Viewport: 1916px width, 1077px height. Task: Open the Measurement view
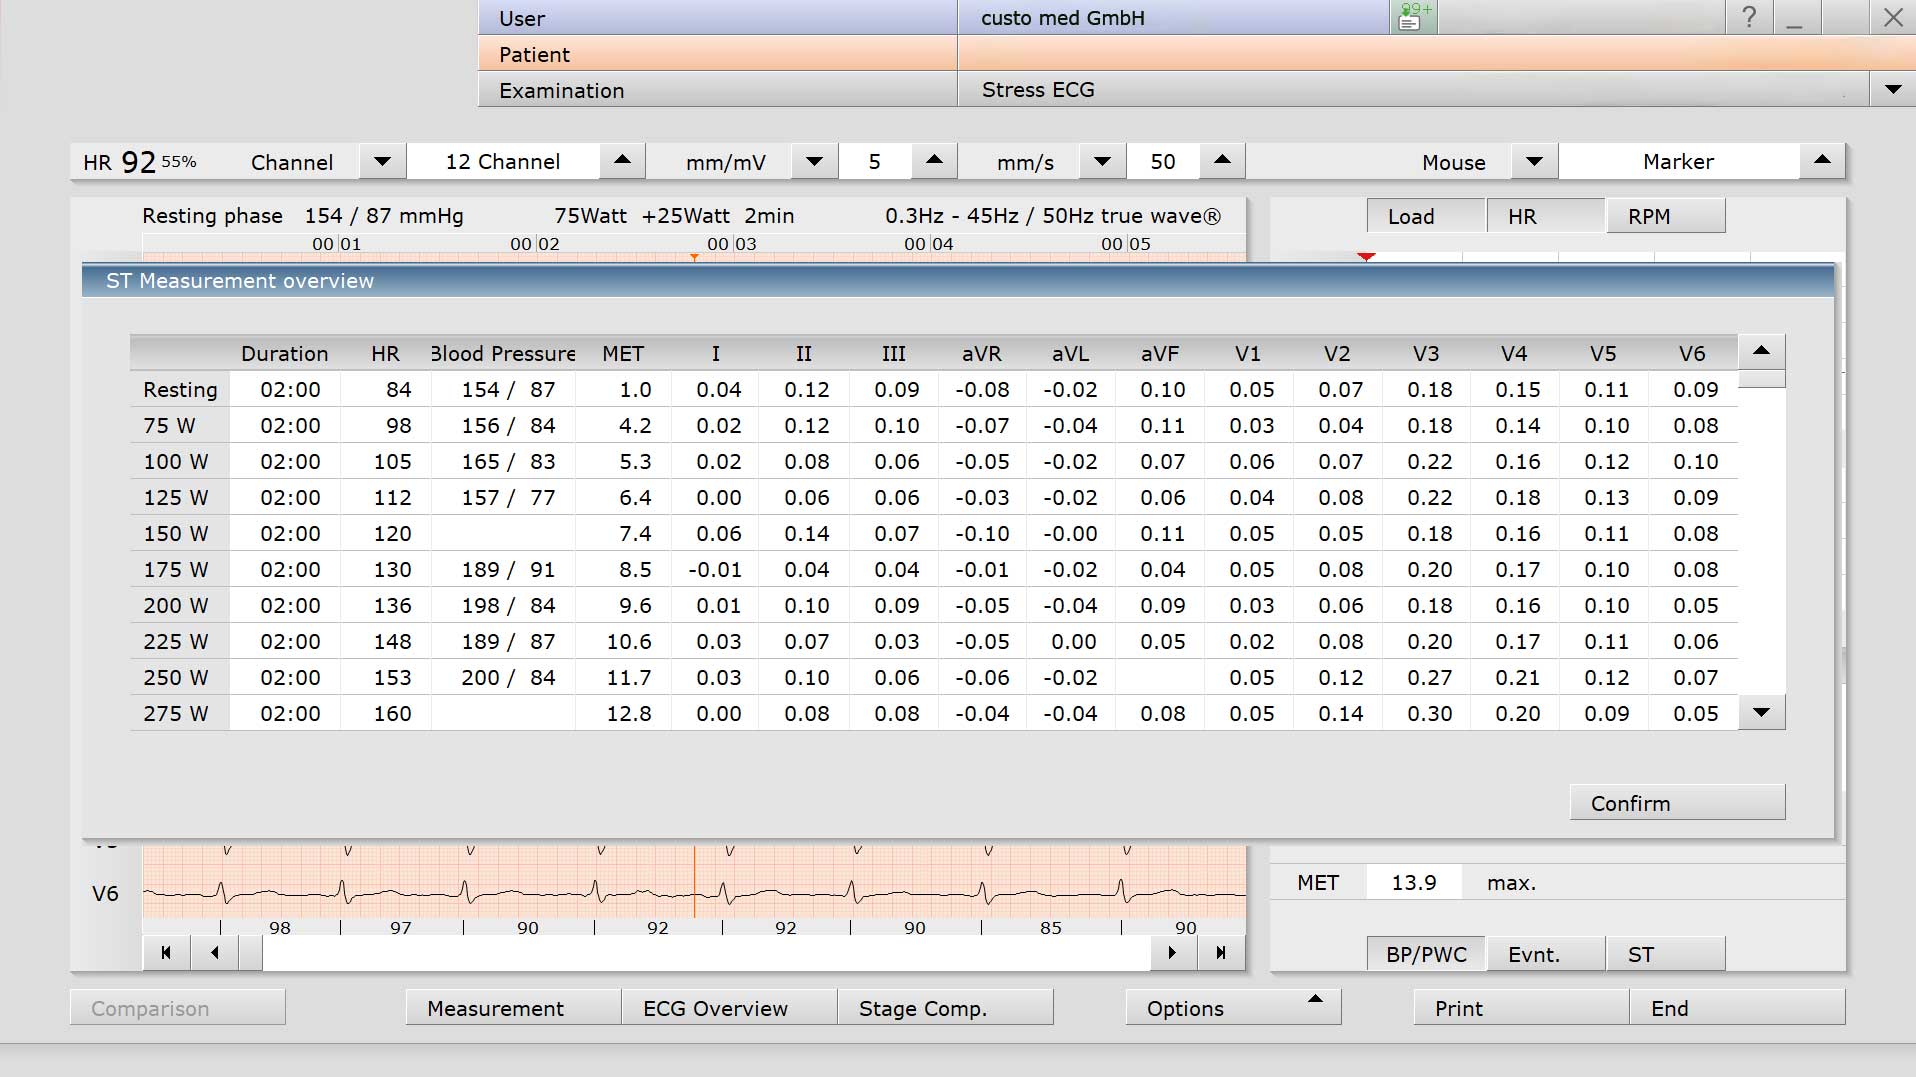513,1008
